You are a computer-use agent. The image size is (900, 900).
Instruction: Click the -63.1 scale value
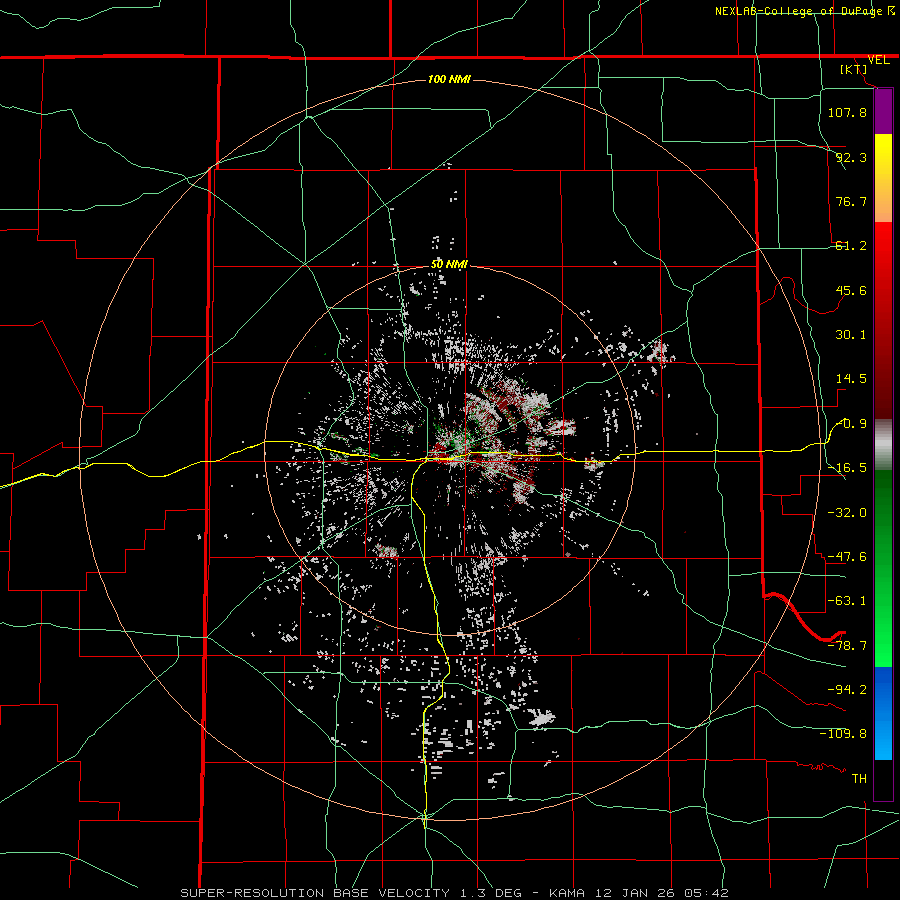(847, 601)
